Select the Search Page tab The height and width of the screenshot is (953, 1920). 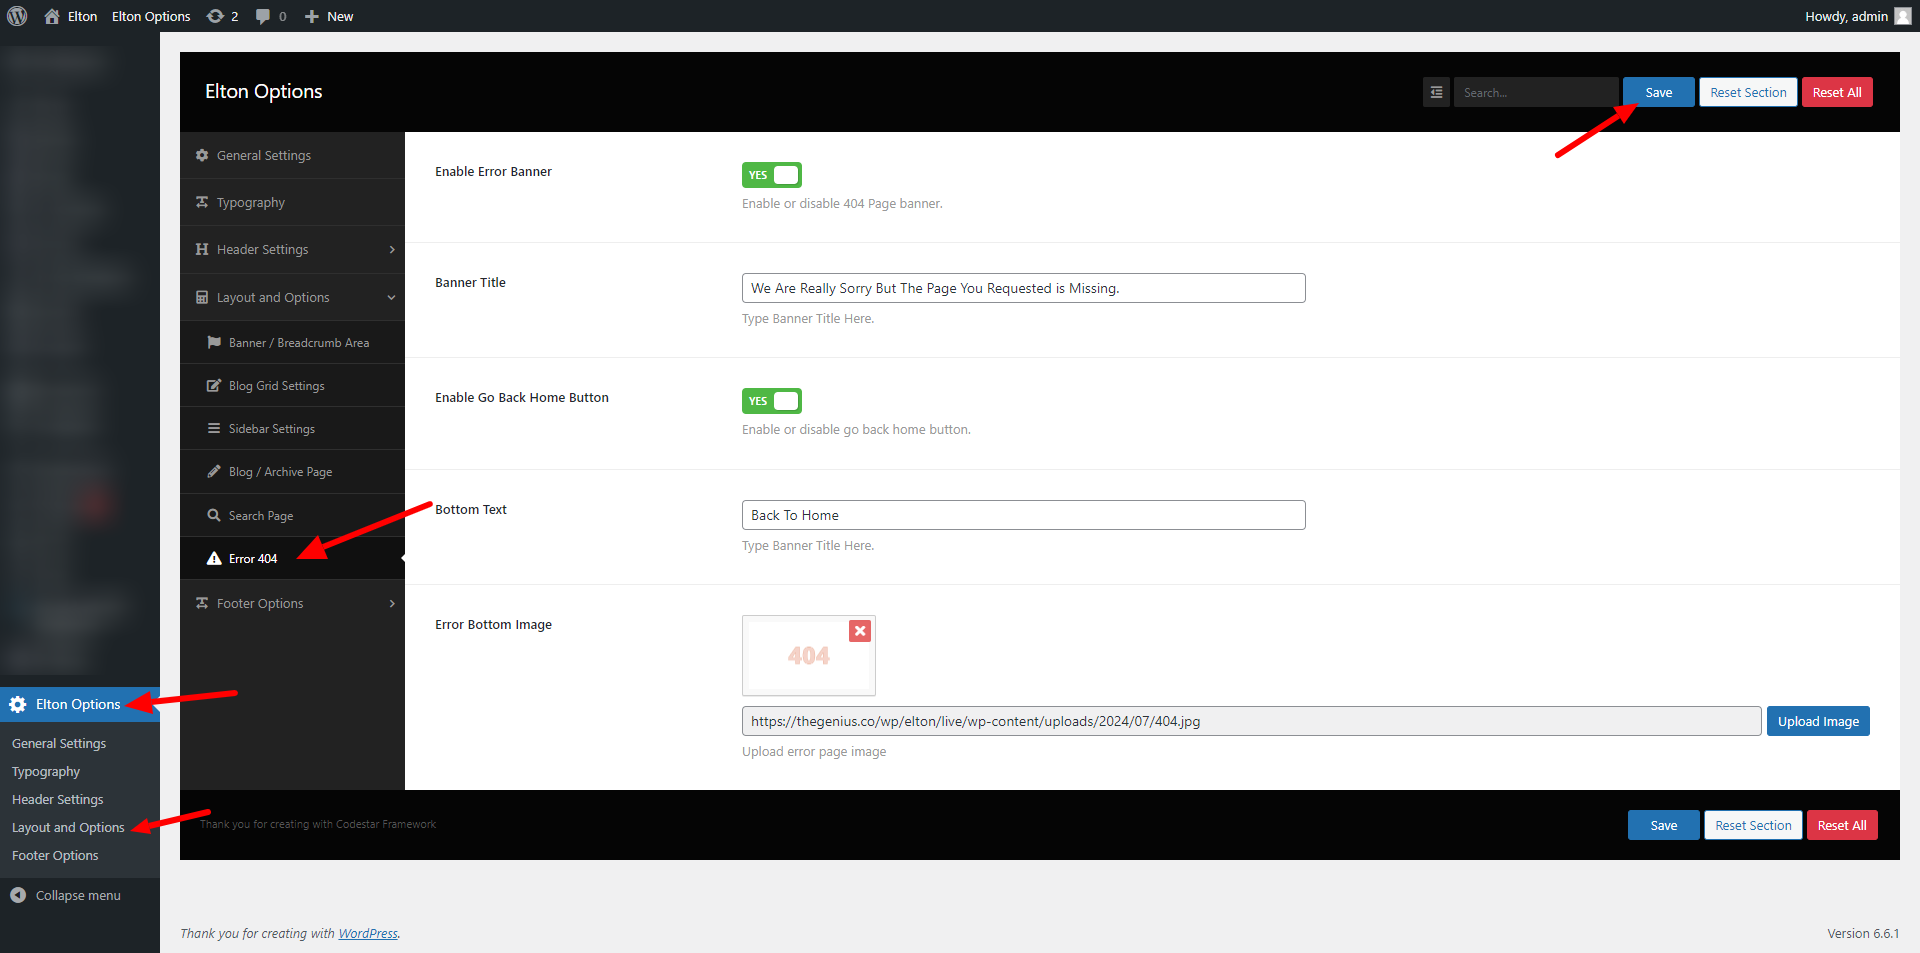coord(260,516)
